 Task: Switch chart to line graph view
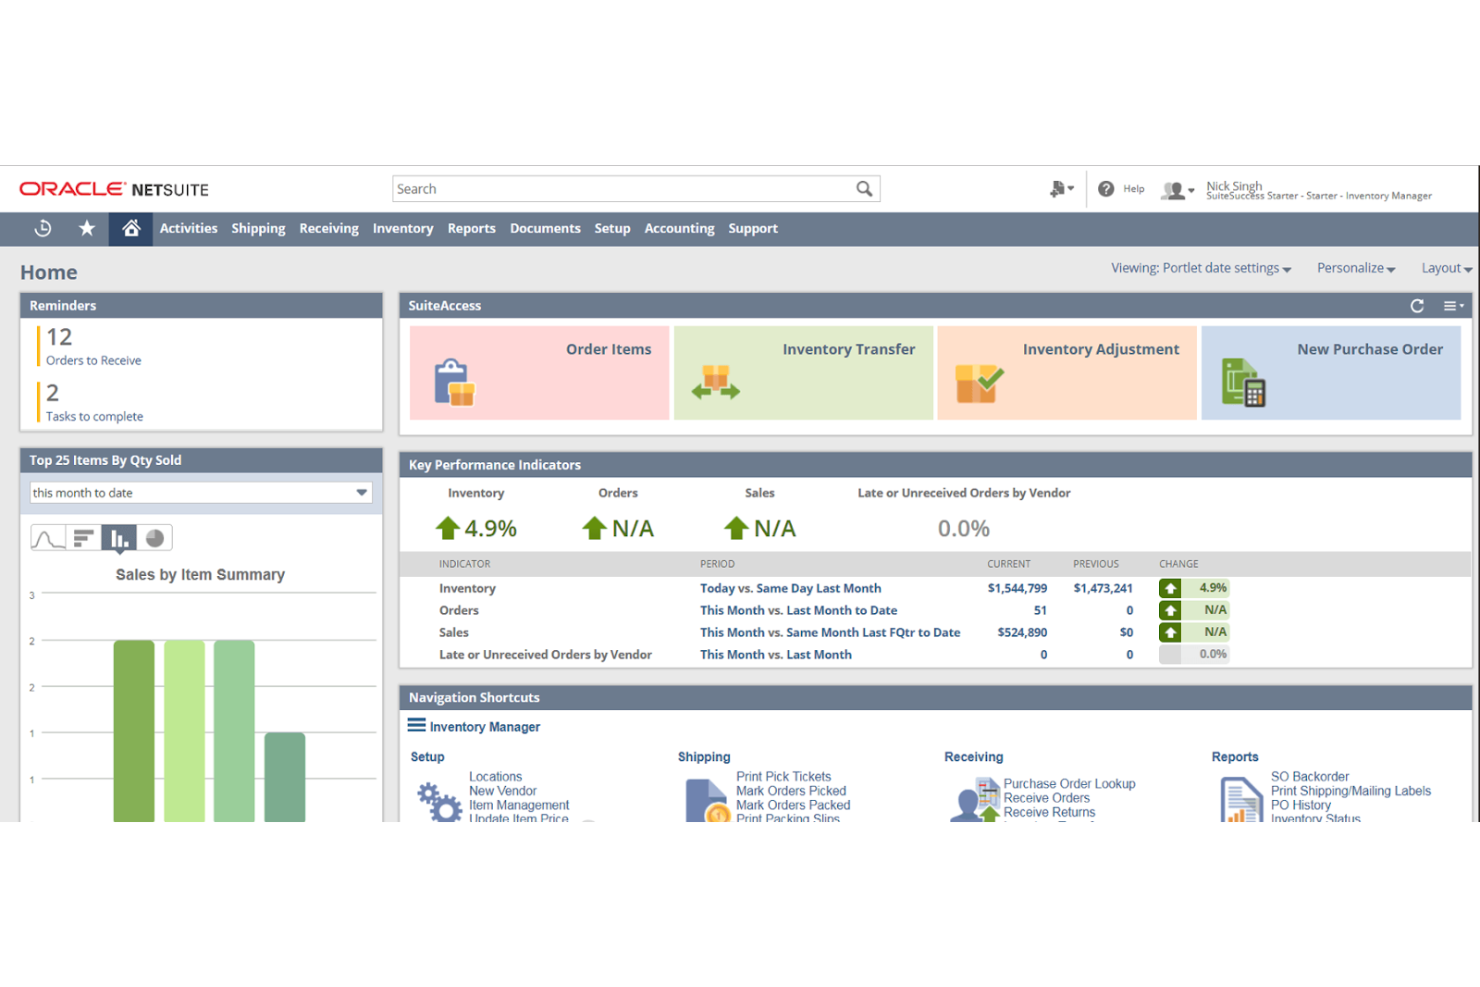[x=48, y=538]
